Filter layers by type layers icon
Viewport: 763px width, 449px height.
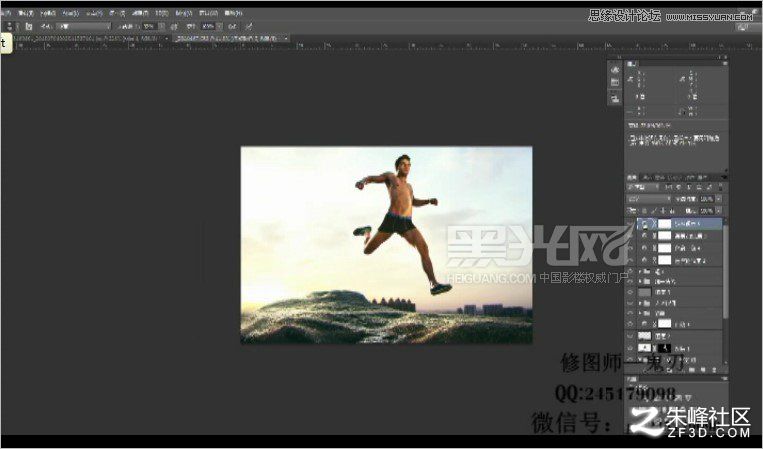click(x=689, y=187)
